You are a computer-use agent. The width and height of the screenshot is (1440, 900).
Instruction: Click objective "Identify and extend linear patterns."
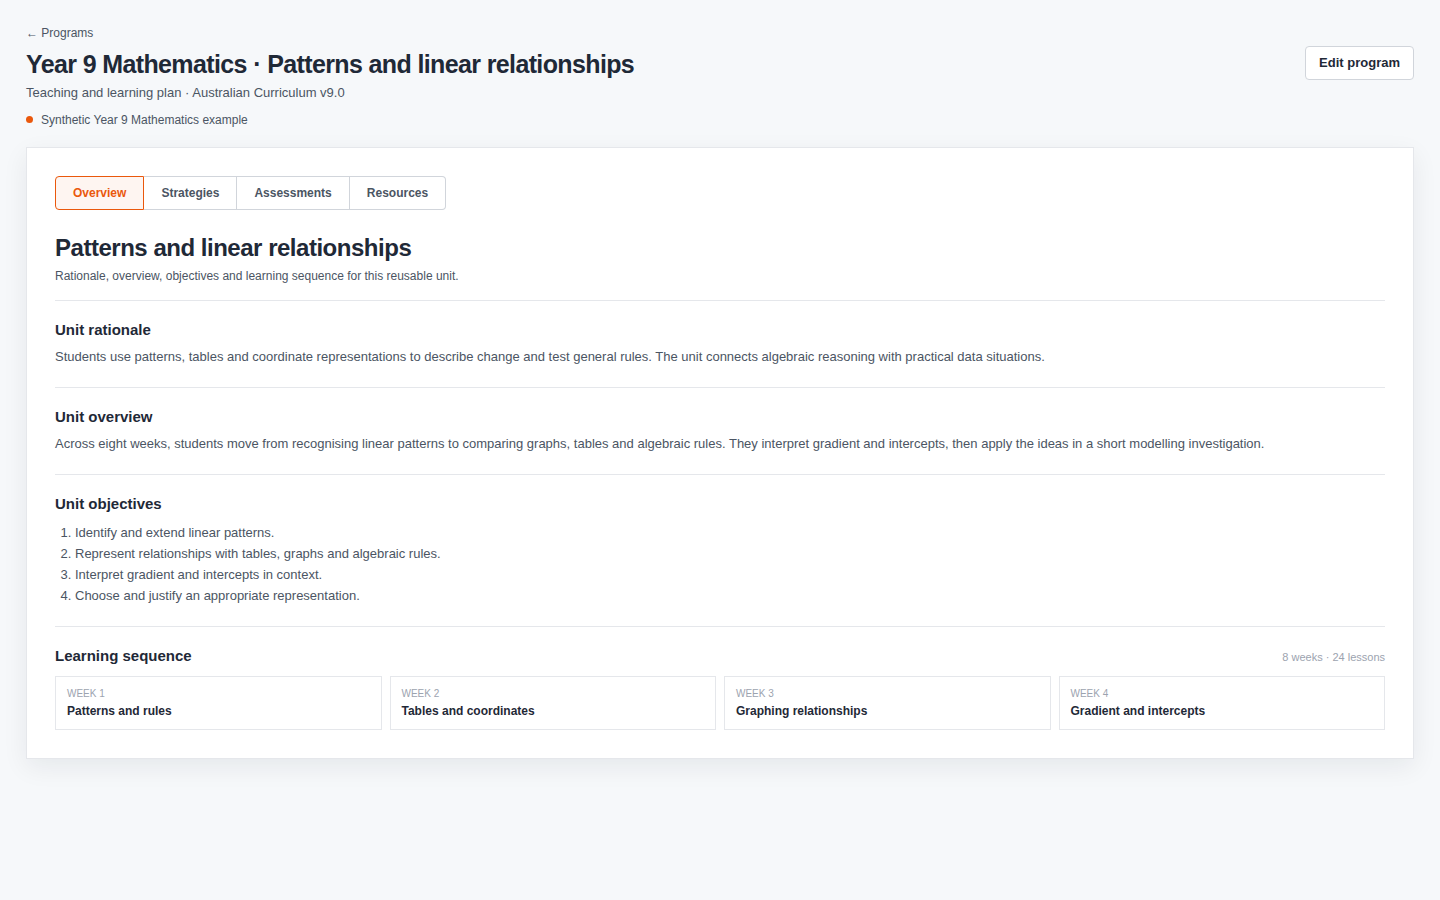point(174,533)
